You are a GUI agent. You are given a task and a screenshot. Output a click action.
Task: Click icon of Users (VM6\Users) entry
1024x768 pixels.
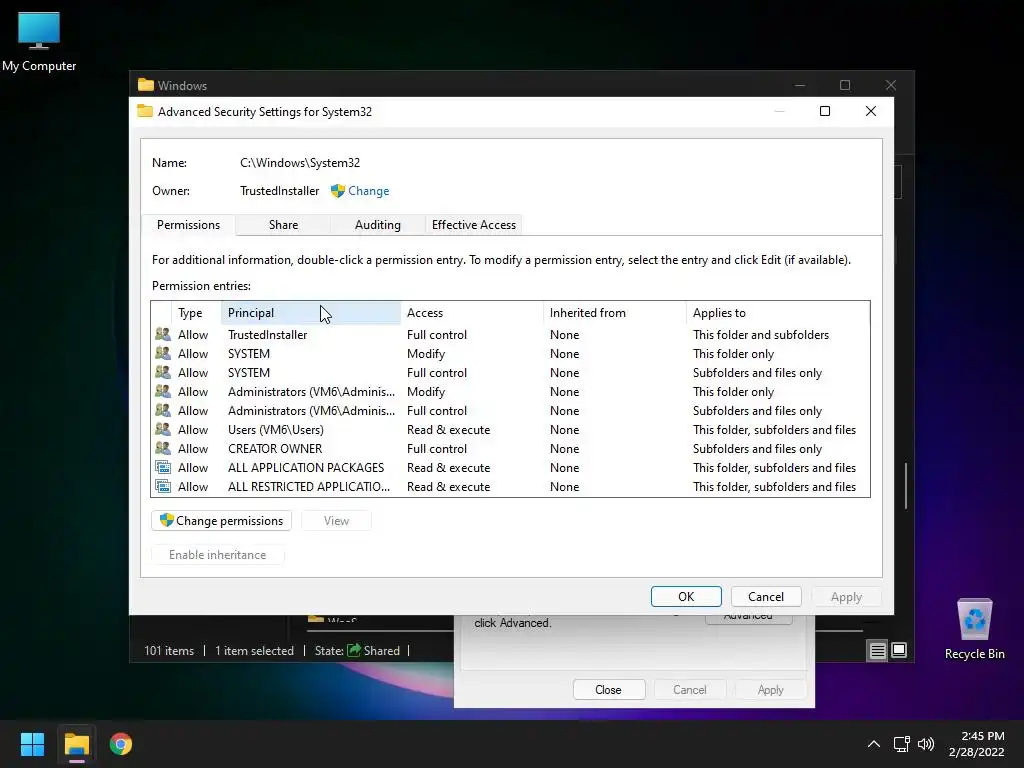163,429
